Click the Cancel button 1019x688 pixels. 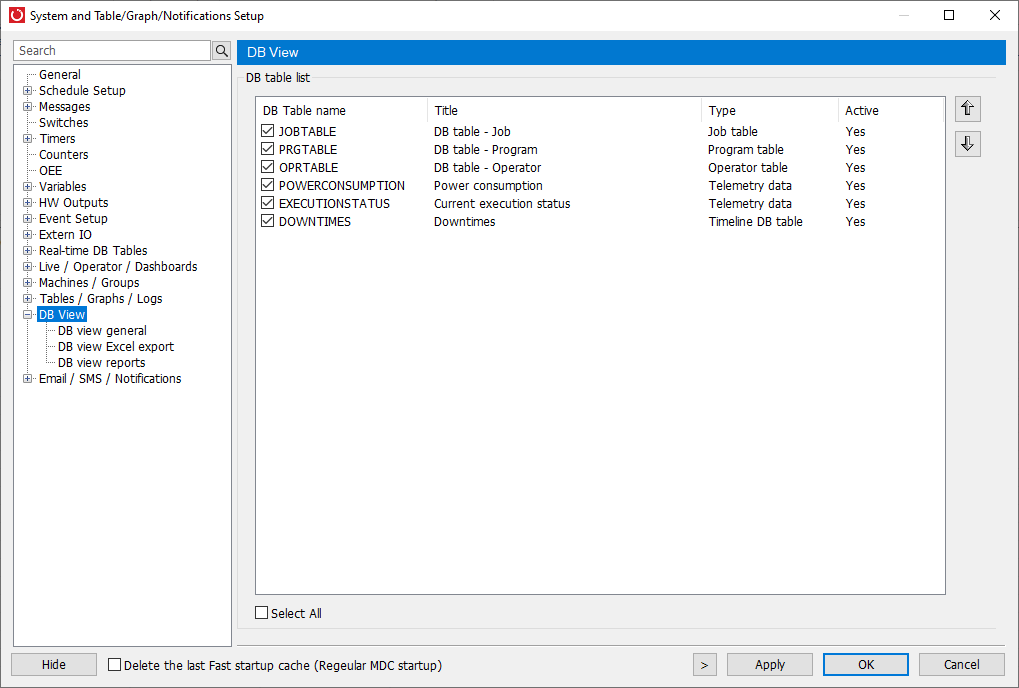962,665
